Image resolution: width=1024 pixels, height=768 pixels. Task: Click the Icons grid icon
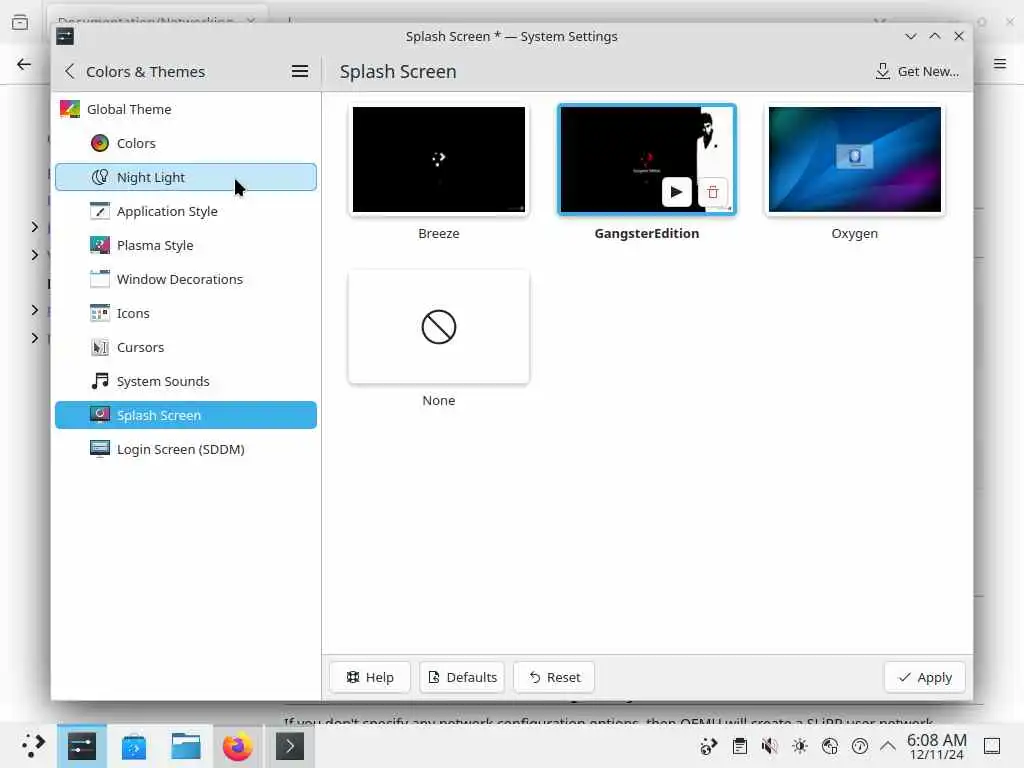pos(100,313)
